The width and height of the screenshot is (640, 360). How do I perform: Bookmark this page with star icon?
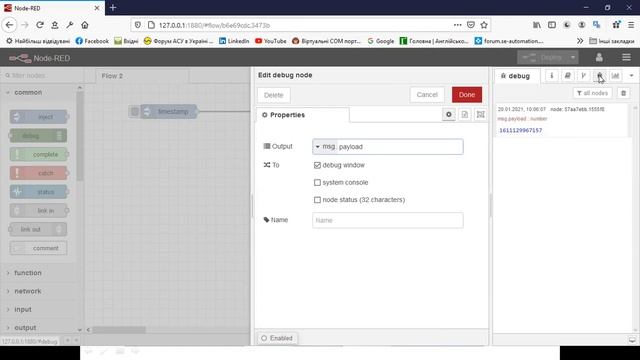pyautogui.click(x=484, y=25)
